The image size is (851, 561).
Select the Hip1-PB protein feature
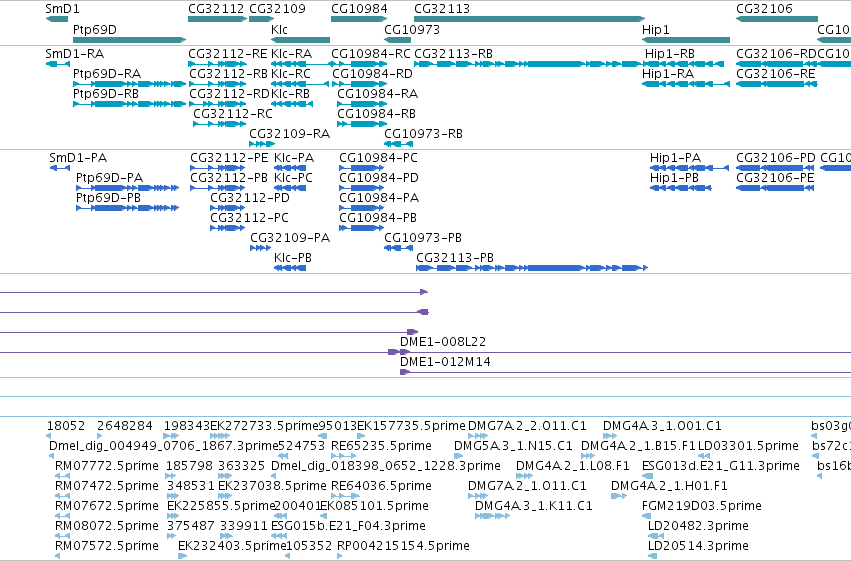681,188
